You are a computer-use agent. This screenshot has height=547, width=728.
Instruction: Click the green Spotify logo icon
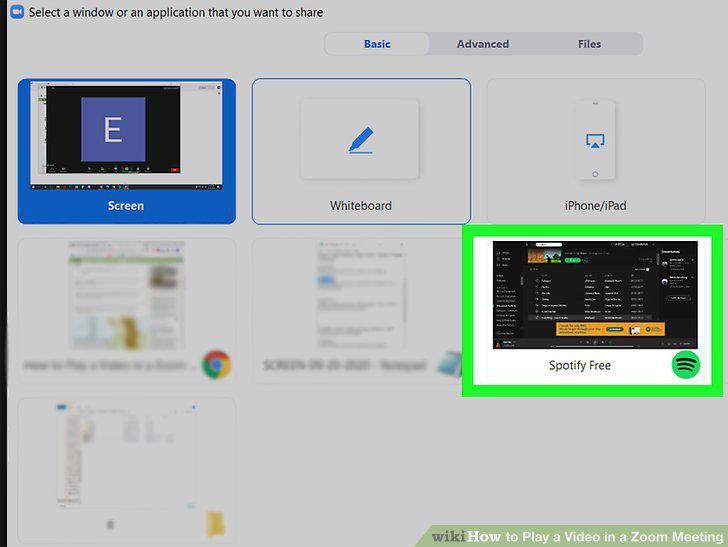coord(685,365)
